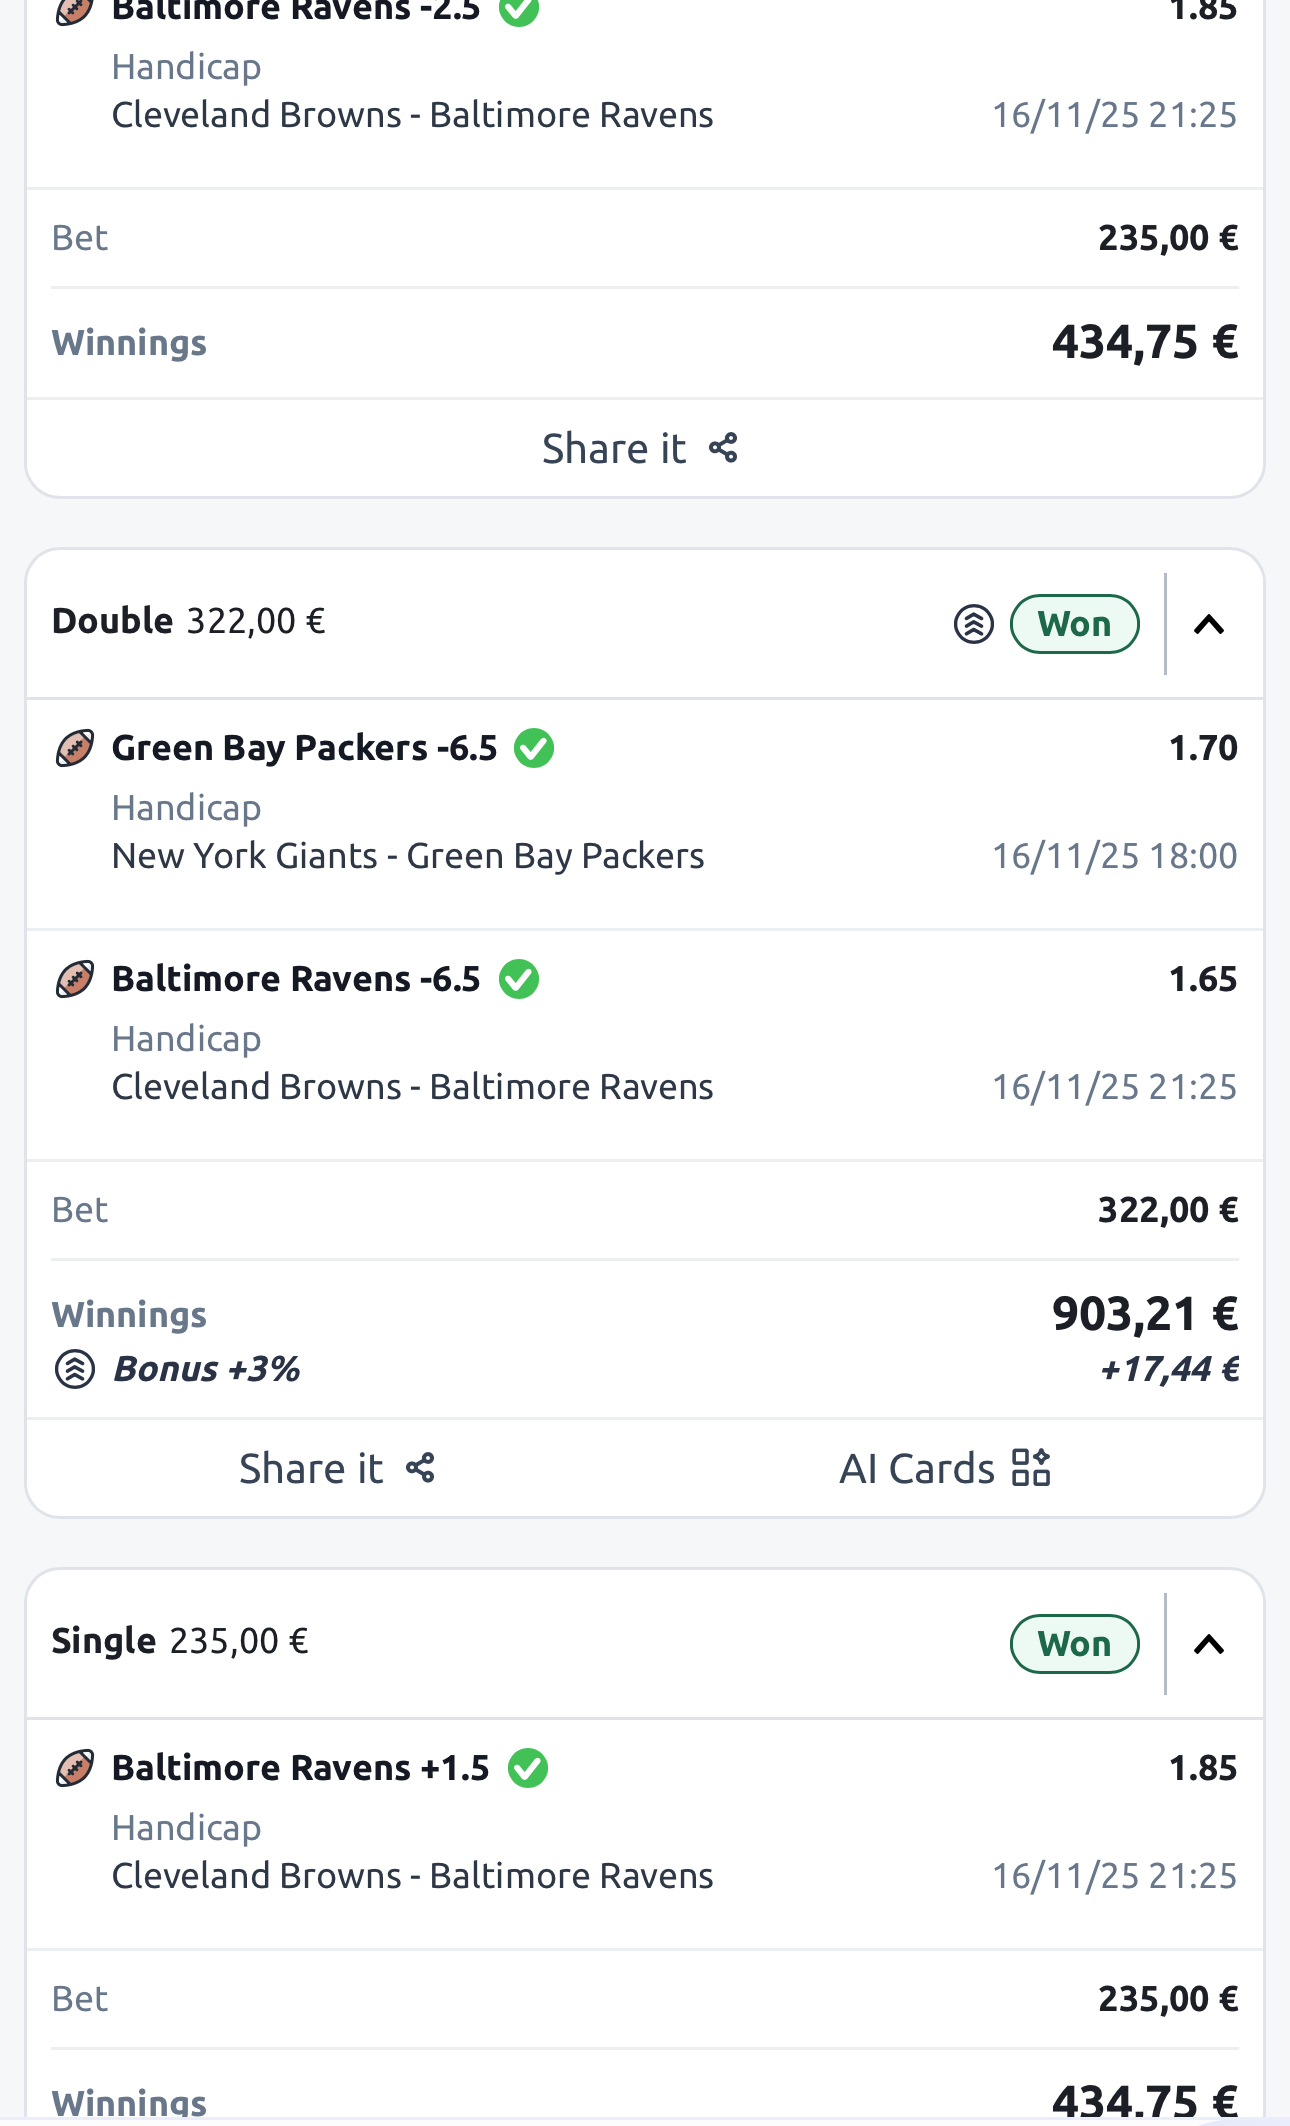Click the Won badge on the Double bet
1290x2126 pixels.
1074,624
